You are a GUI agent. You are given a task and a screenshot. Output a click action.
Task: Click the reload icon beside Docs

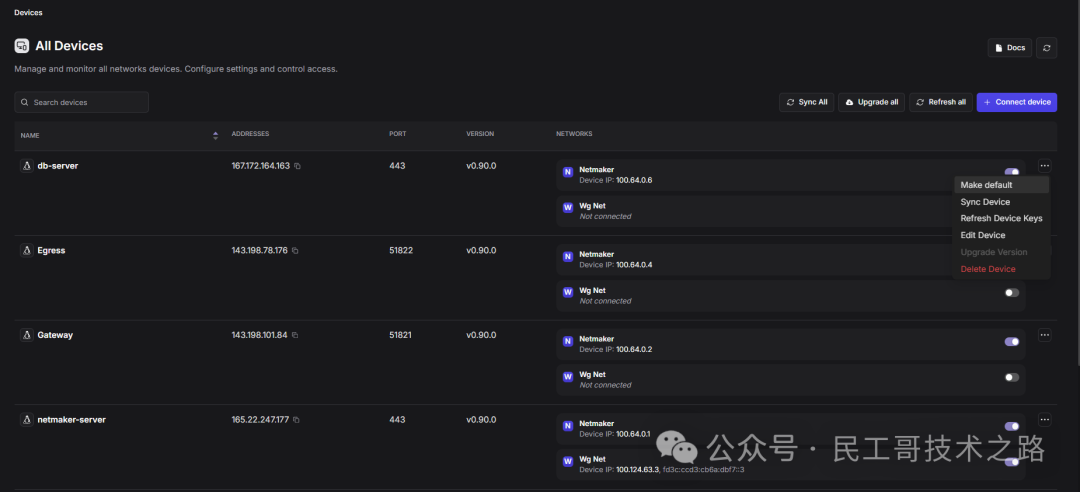(x=1046, y=48)
